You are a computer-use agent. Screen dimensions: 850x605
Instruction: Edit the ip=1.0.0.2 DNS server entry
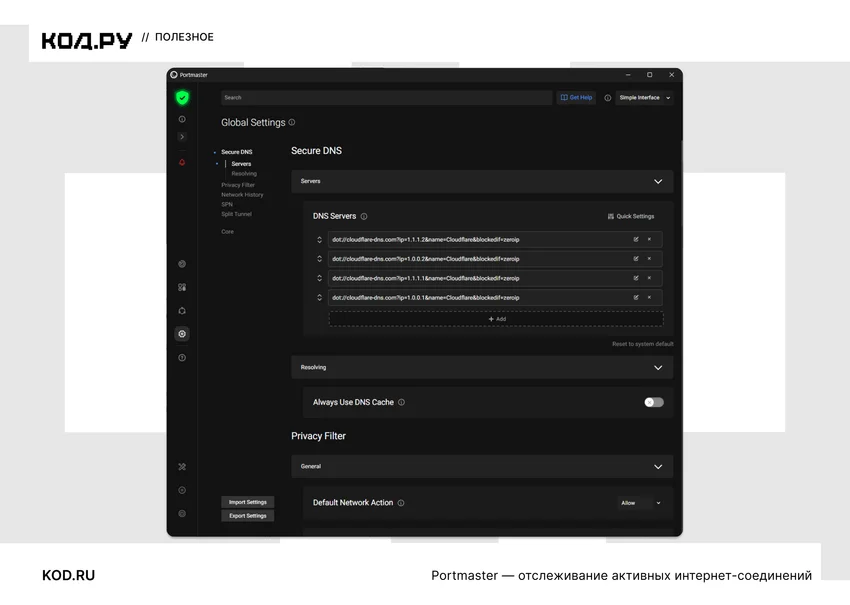[x=636, y=259]
